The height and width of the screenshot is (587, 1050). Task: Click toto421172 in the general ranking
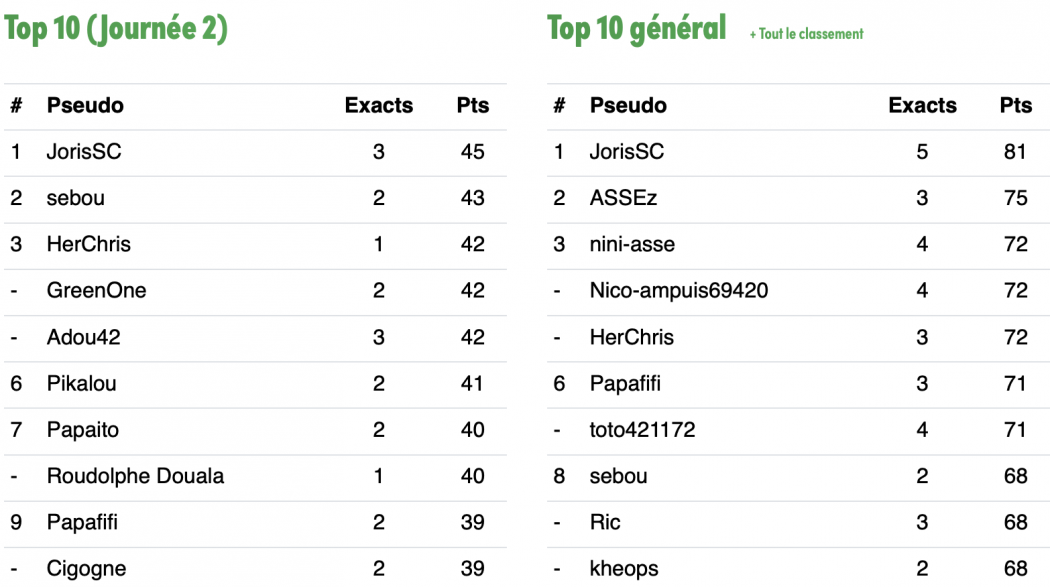tap(642, 430)
